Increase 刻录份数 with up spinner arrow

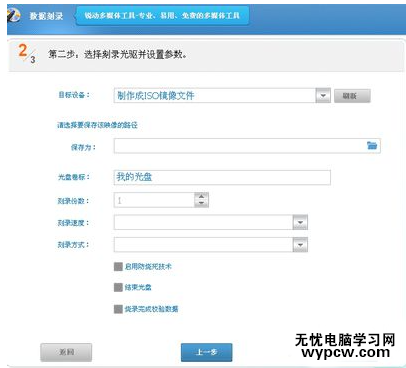201,196
